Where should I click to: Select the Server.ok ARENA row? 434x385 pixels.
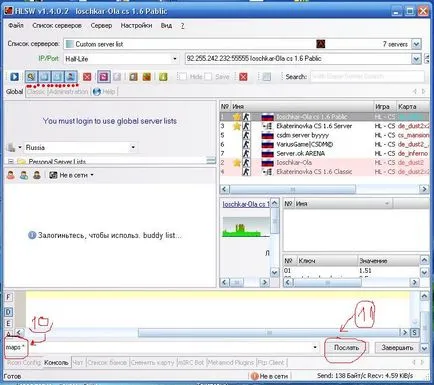324,153
